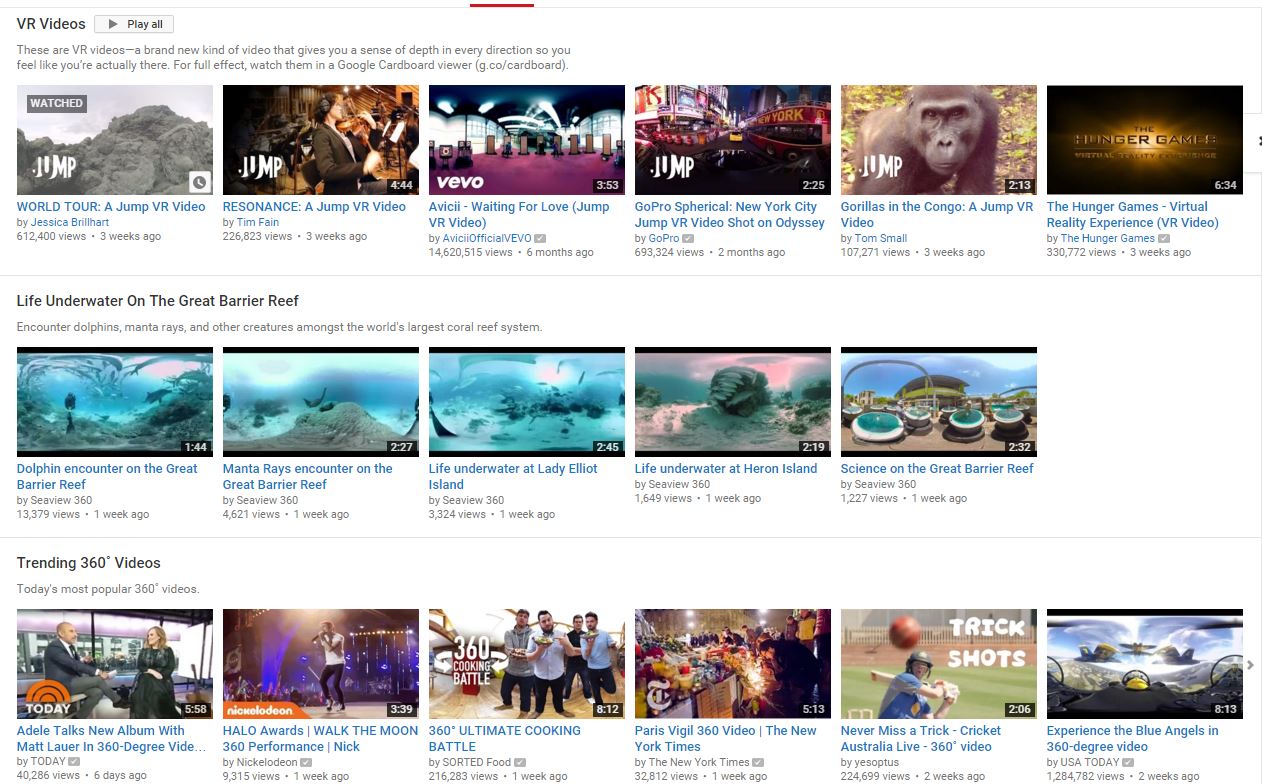Open Blue Angels 360-degree video thumbnail
This screenshot has width=1262, height=784.
click(1145, 664)
